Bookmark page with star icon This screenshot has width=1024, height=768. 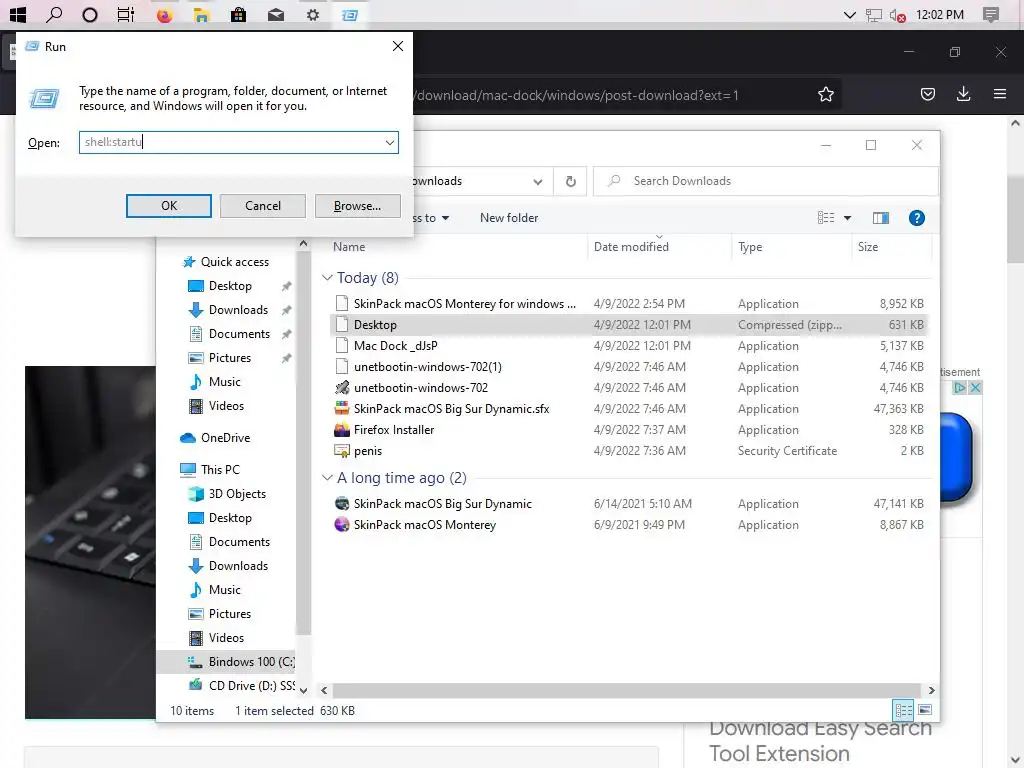[x=825, y=95]
